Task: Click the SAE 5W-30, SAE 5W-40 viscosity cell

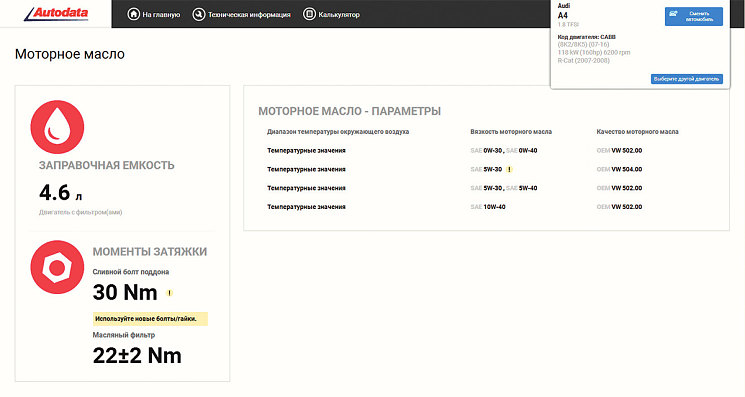Action: coord(504,188)
